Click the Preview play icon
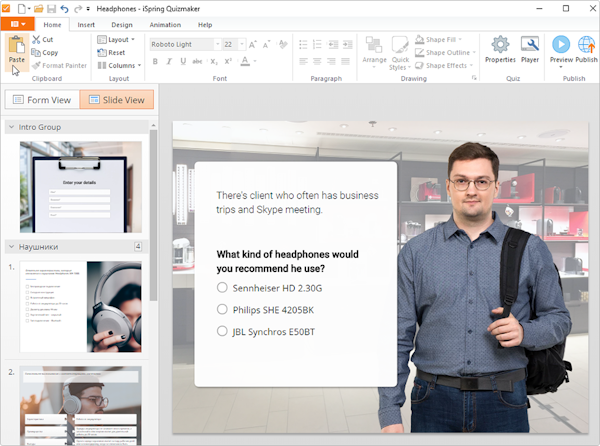Image resolution: width=600 pixels, height=446 pixels. (x=561, y=45)
